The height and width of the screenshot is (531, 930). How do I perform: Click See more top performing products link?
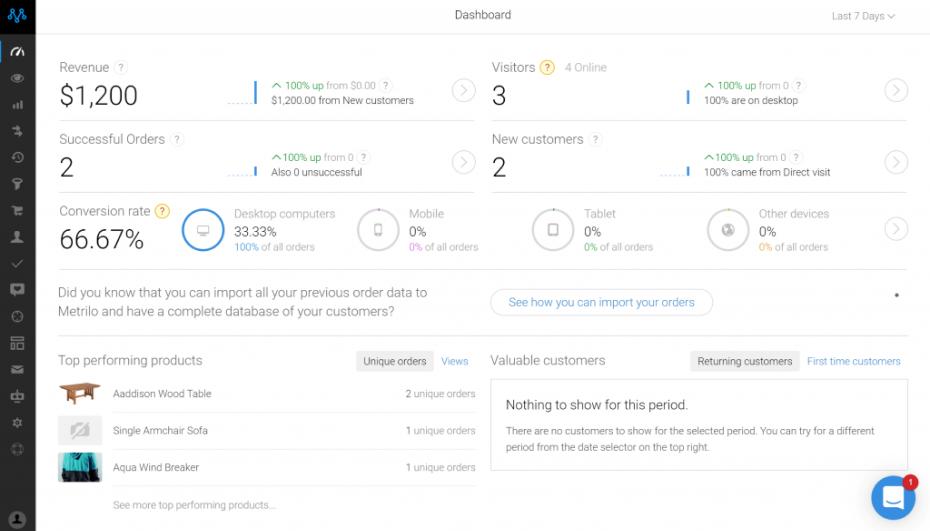[194, 505]
